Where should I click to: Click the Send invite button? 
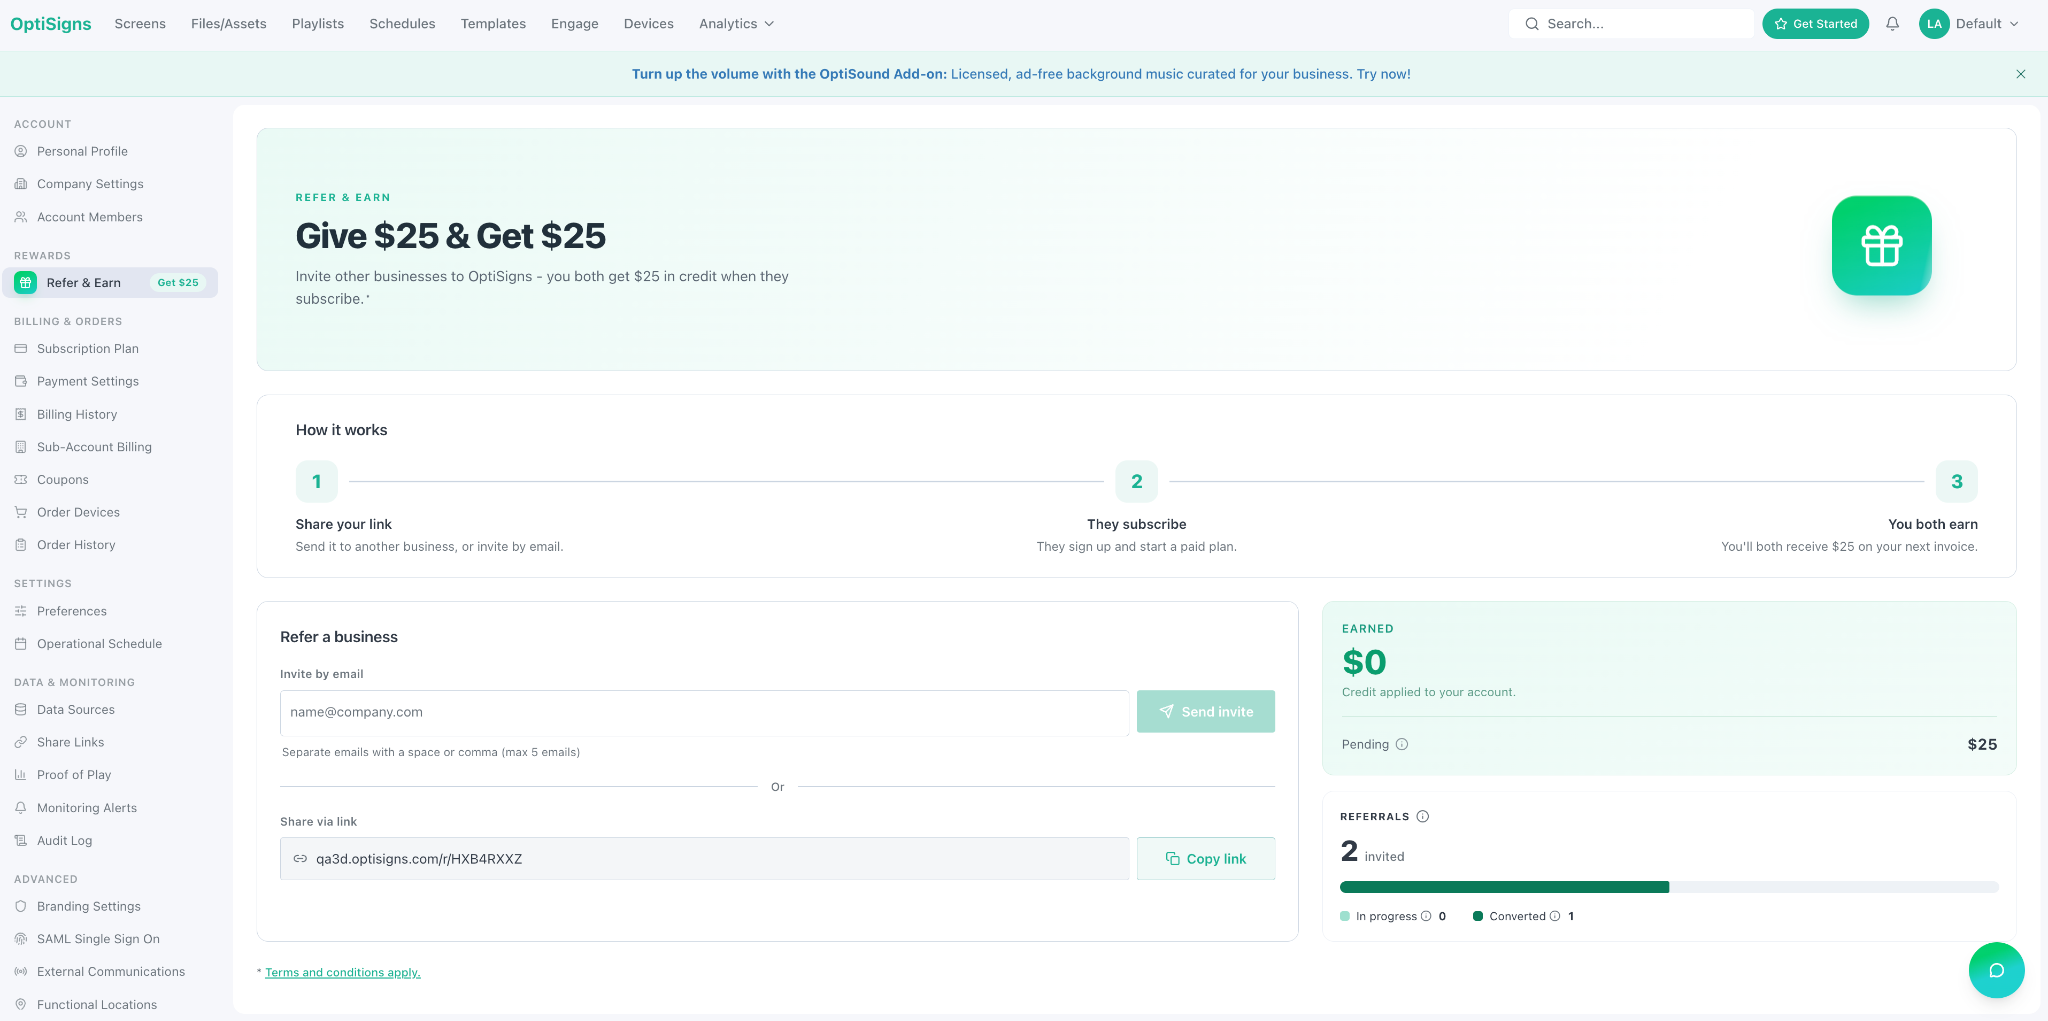[x=1205, y=712]
